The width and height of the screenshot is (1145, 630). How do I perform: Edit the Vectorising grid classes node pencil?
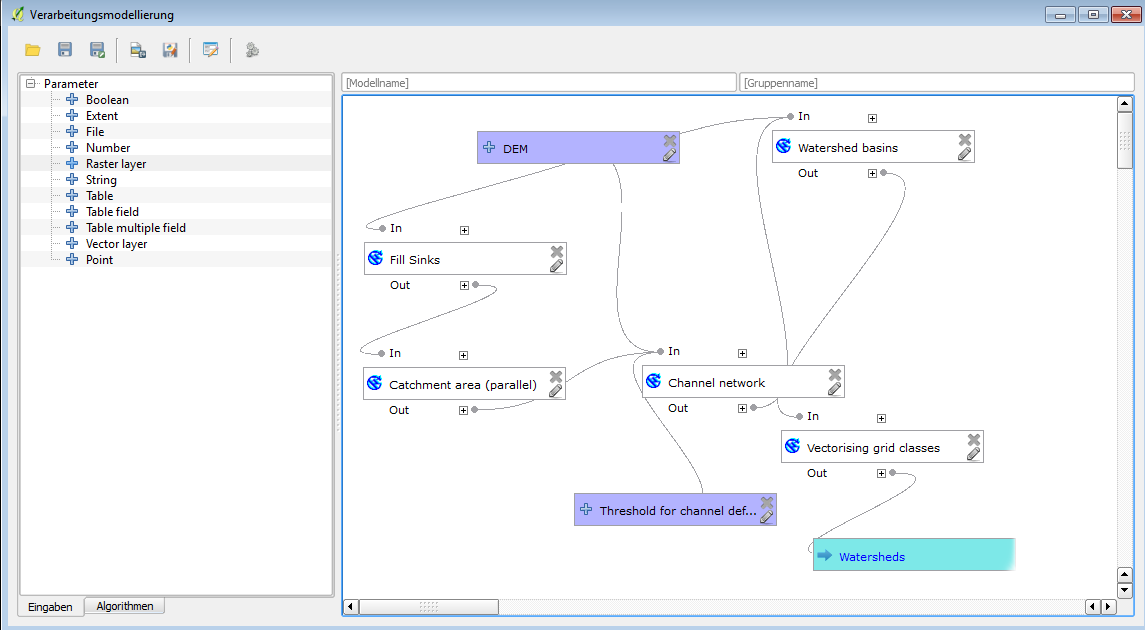tap(973, 454)
